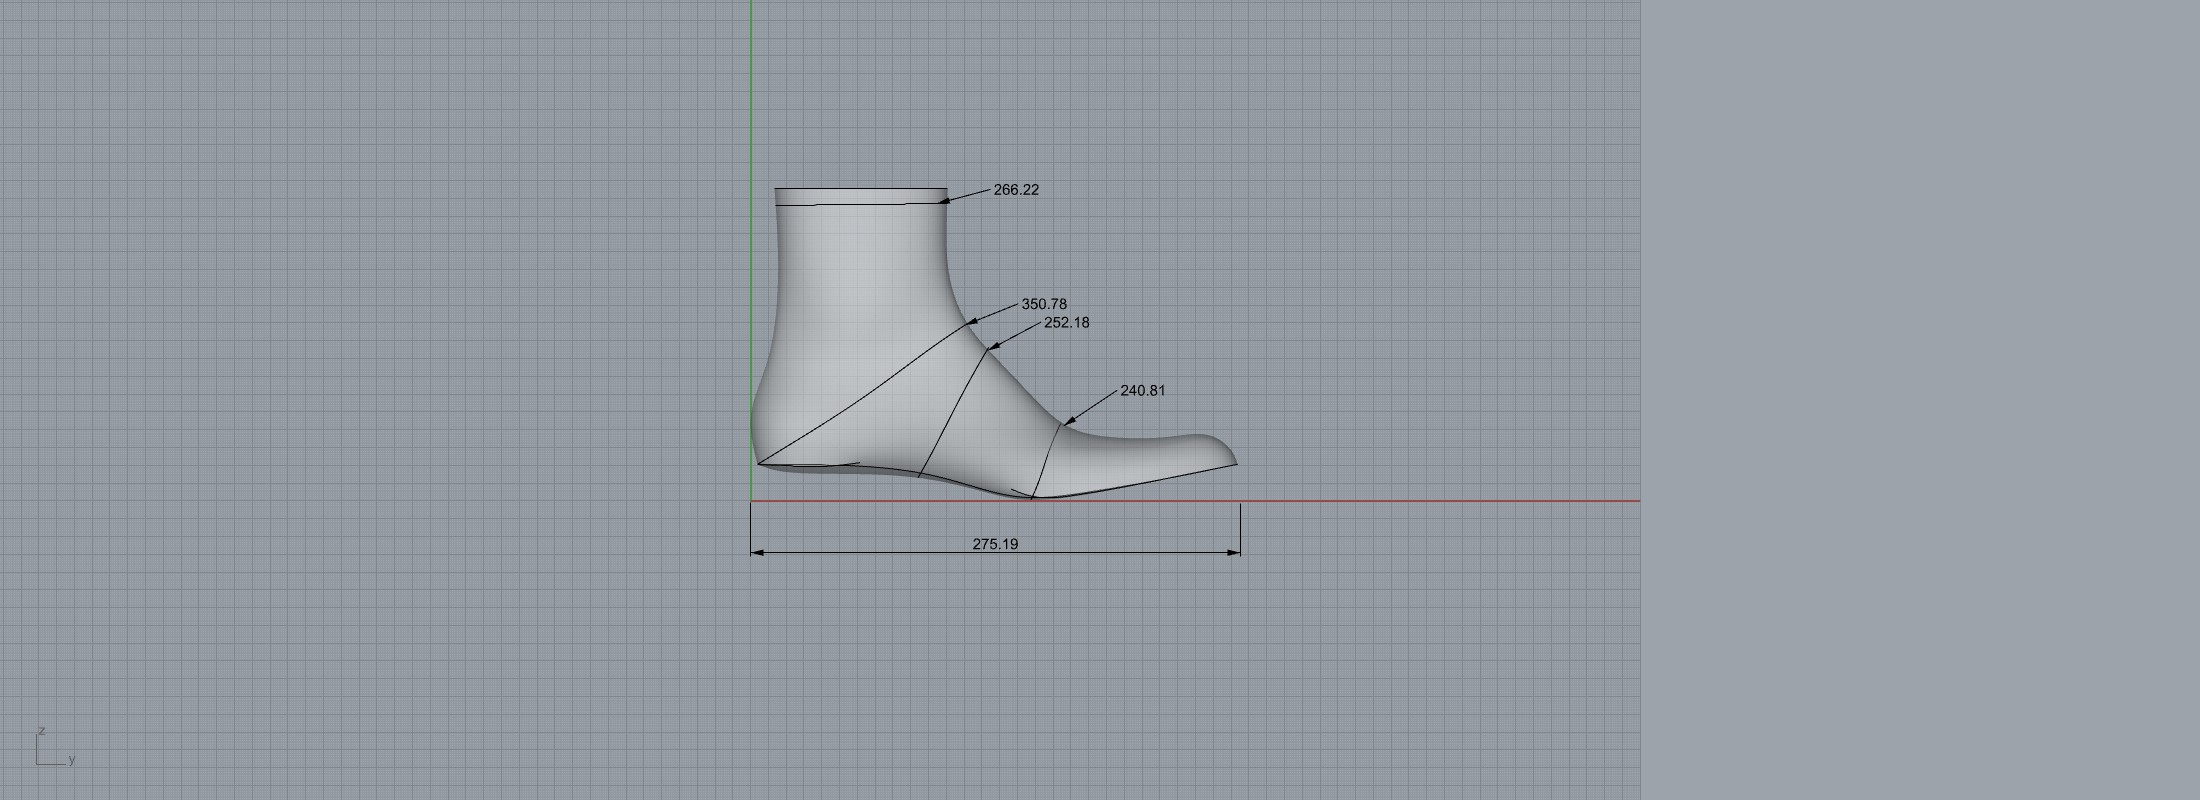2200x800 pixels.
Task: Select the ball girth curve under 240.81
Action: point(1046,460)
